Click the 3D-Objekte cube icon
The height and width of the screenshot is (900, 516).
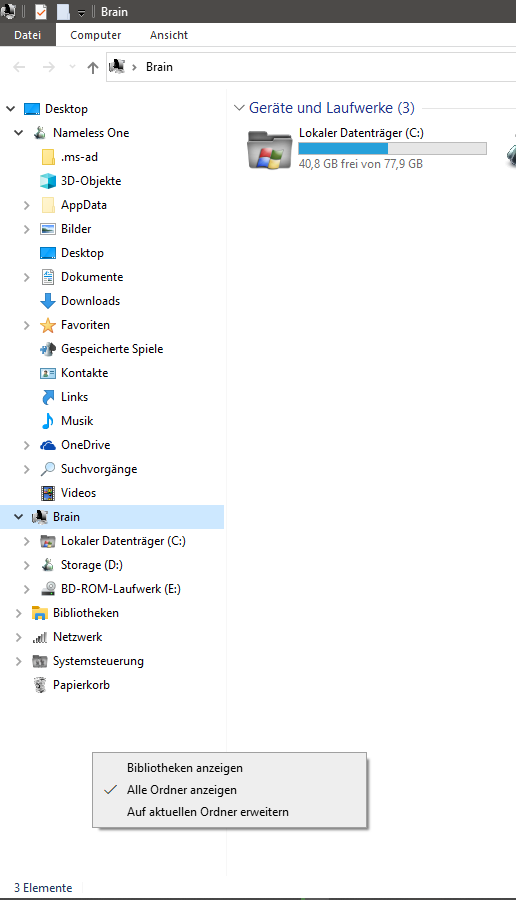tap(48, 181)
